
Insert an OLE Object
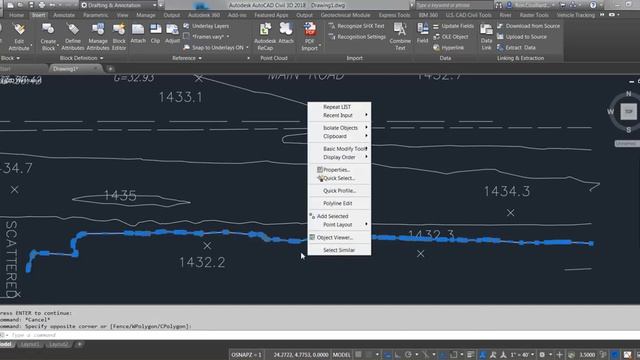point(451,37)
